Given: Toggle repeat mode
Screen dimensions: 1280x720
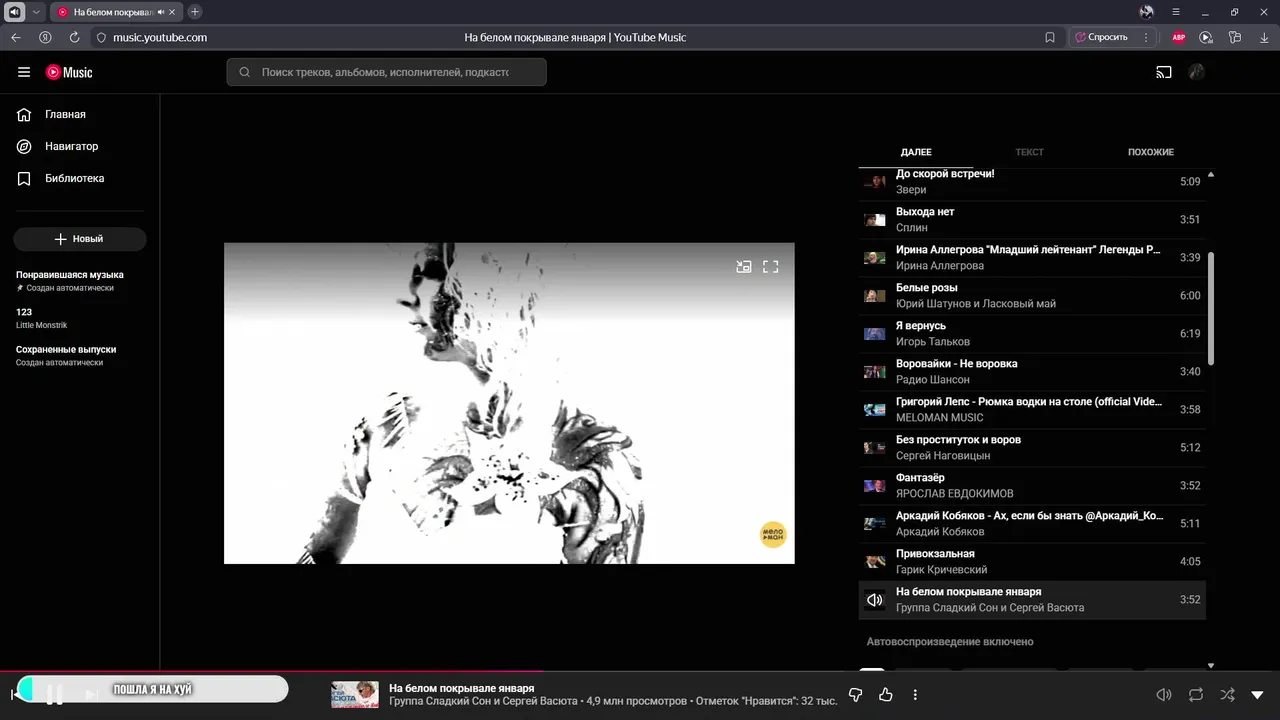Looking at the screenshot, I should coord(1196,695).
